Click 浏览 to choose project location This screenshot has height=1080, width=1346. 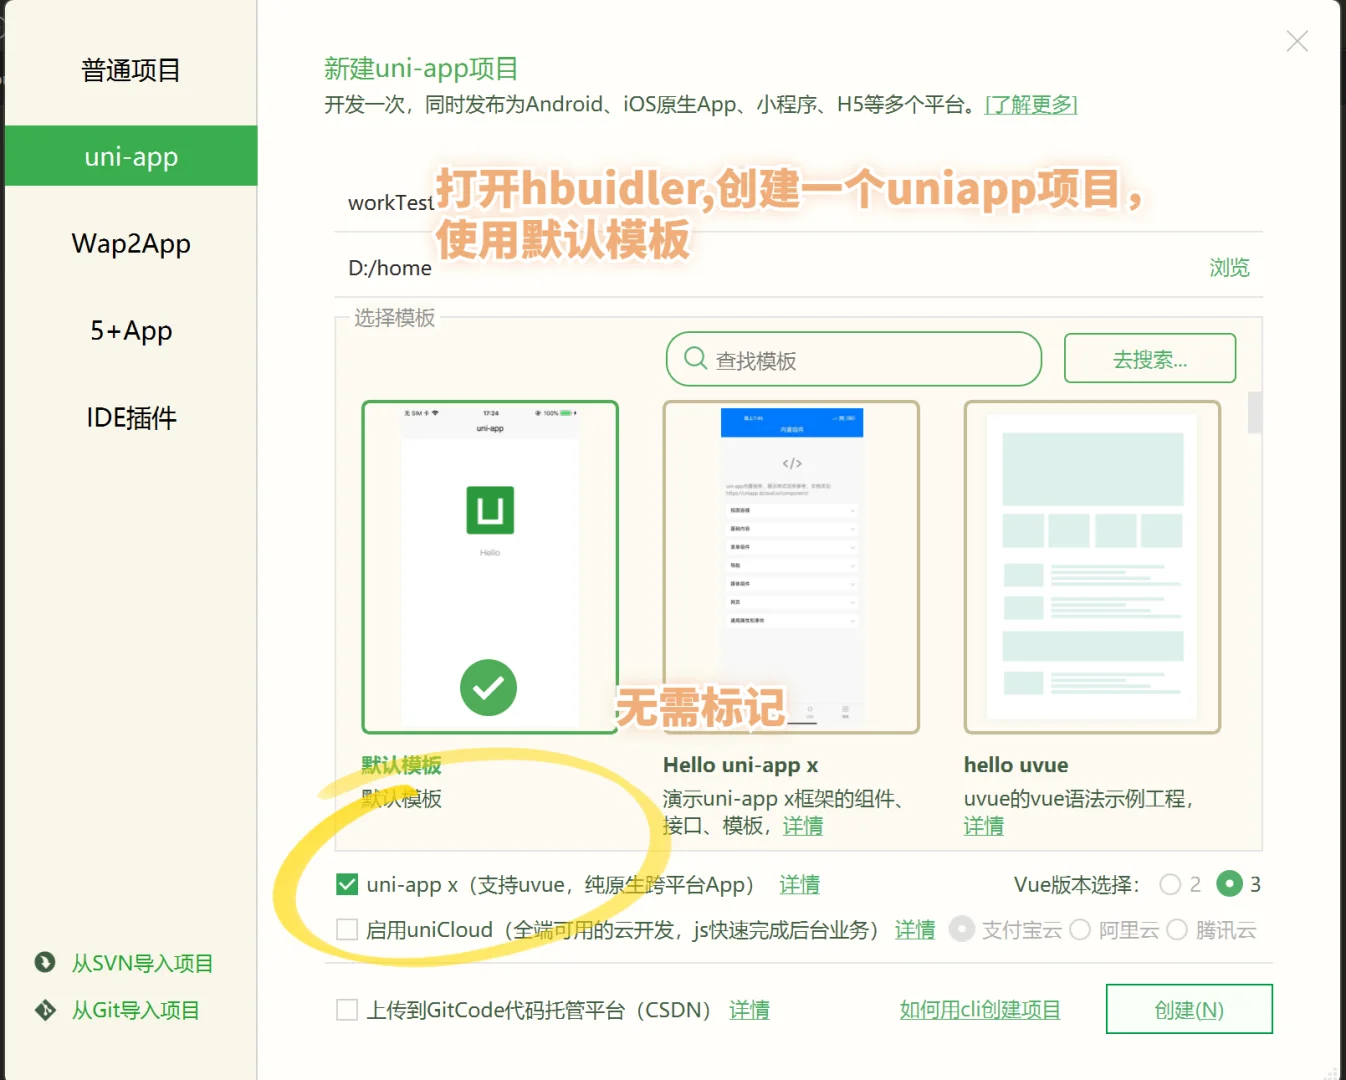pos(1229,267)
